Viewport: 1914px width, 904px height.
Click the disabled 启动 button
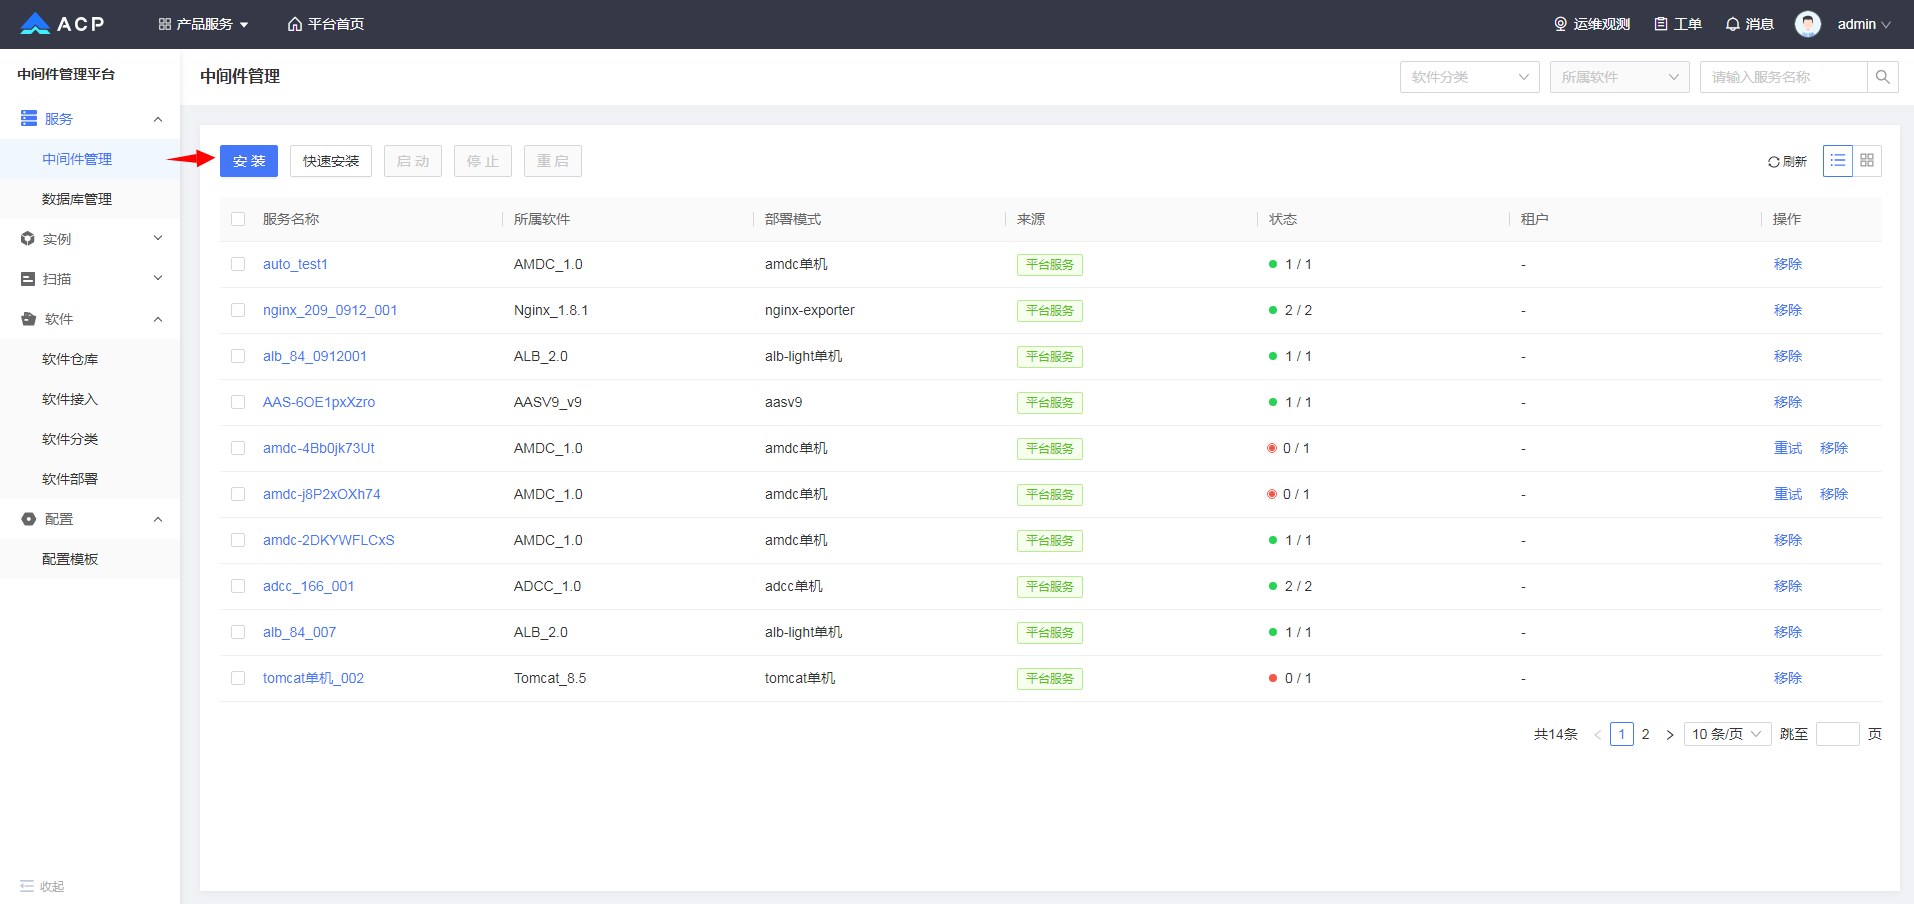click(413, 161)
